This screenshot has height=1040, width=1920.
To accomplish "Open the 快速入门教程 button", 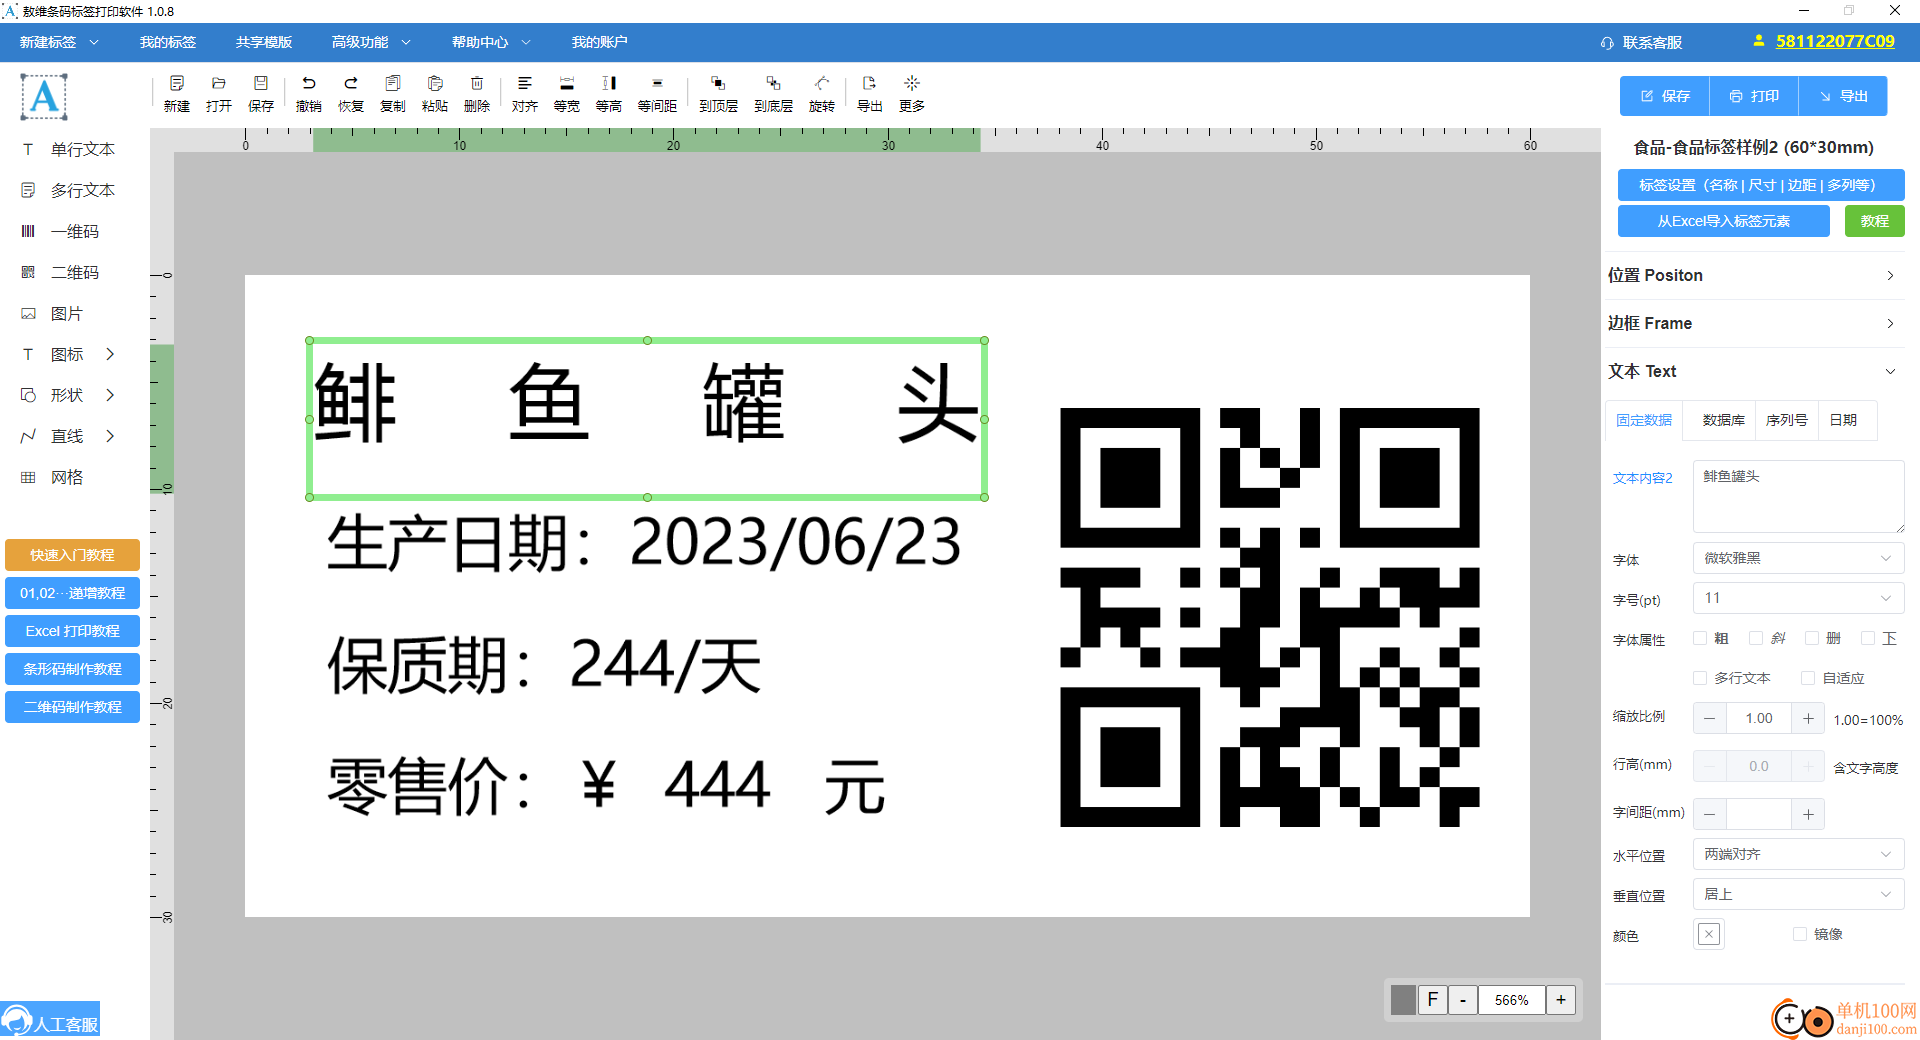I will point(72,555).
